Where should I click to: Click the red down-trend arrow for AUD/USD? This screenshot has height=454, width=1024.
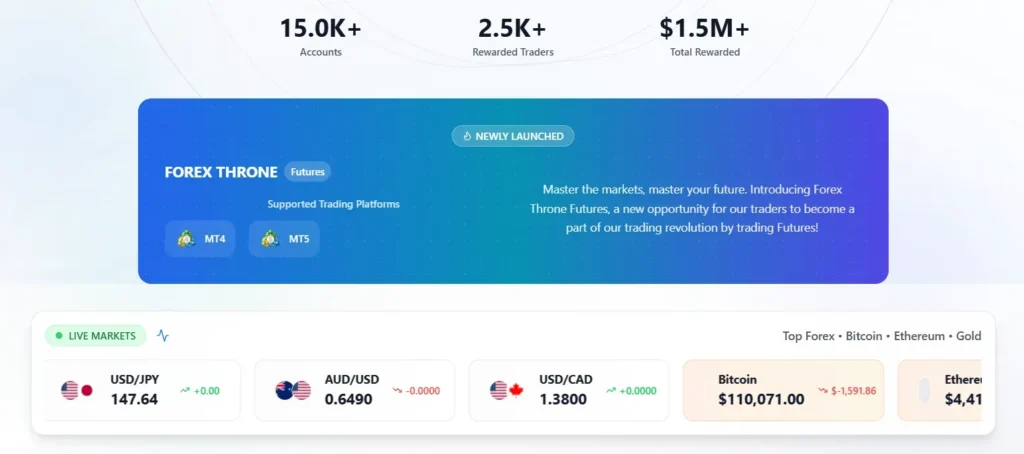click(397, 391)
